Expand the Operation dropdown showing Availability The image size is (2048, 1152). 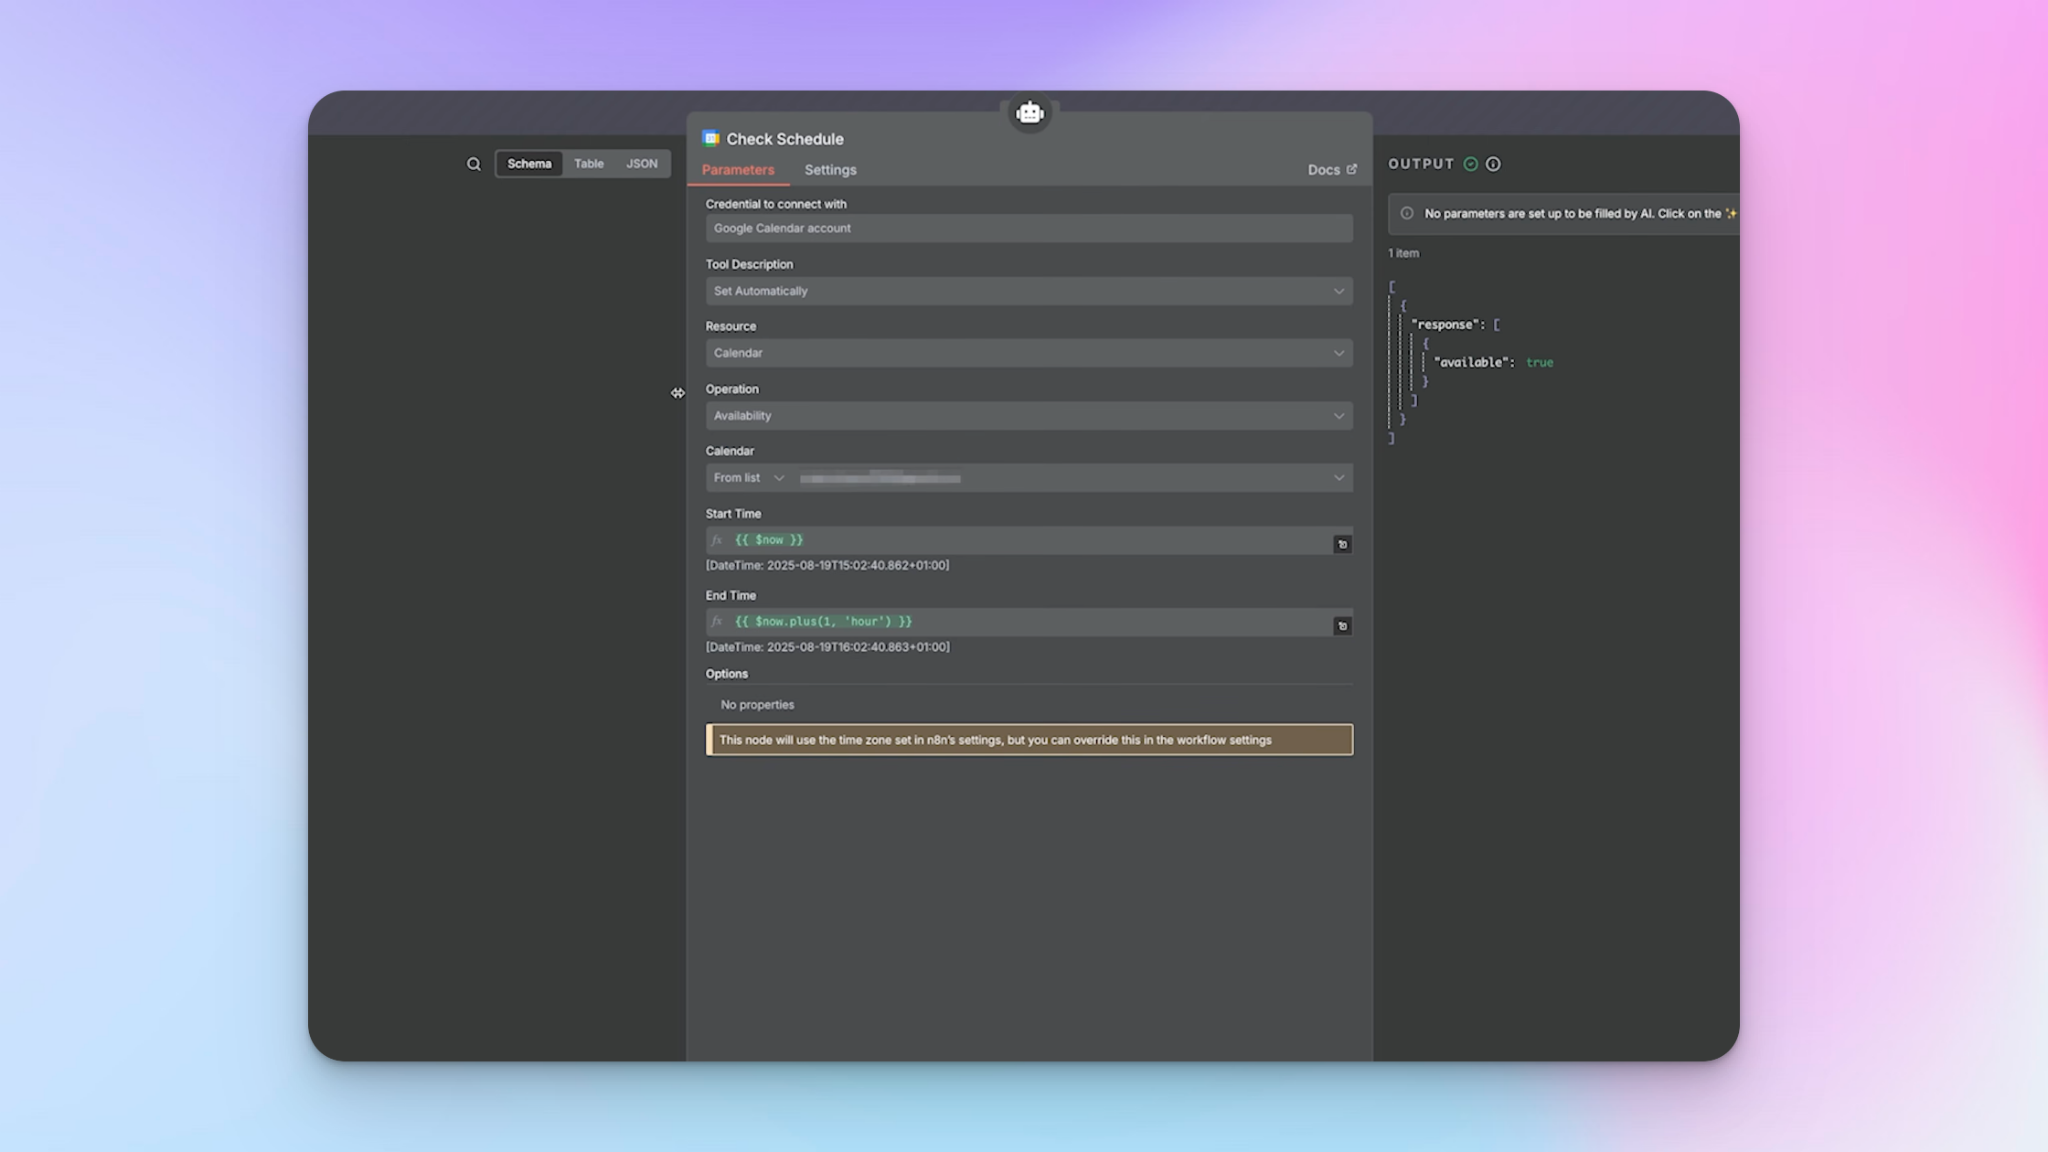[x=1028, y=416]
